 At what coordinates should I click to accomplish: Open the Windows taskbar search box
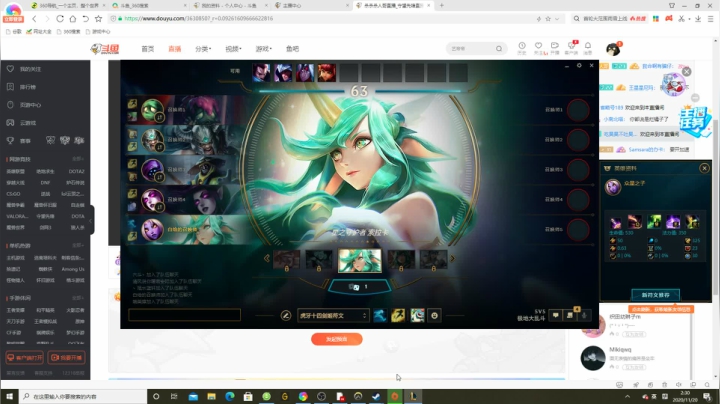tap(83, 396)
